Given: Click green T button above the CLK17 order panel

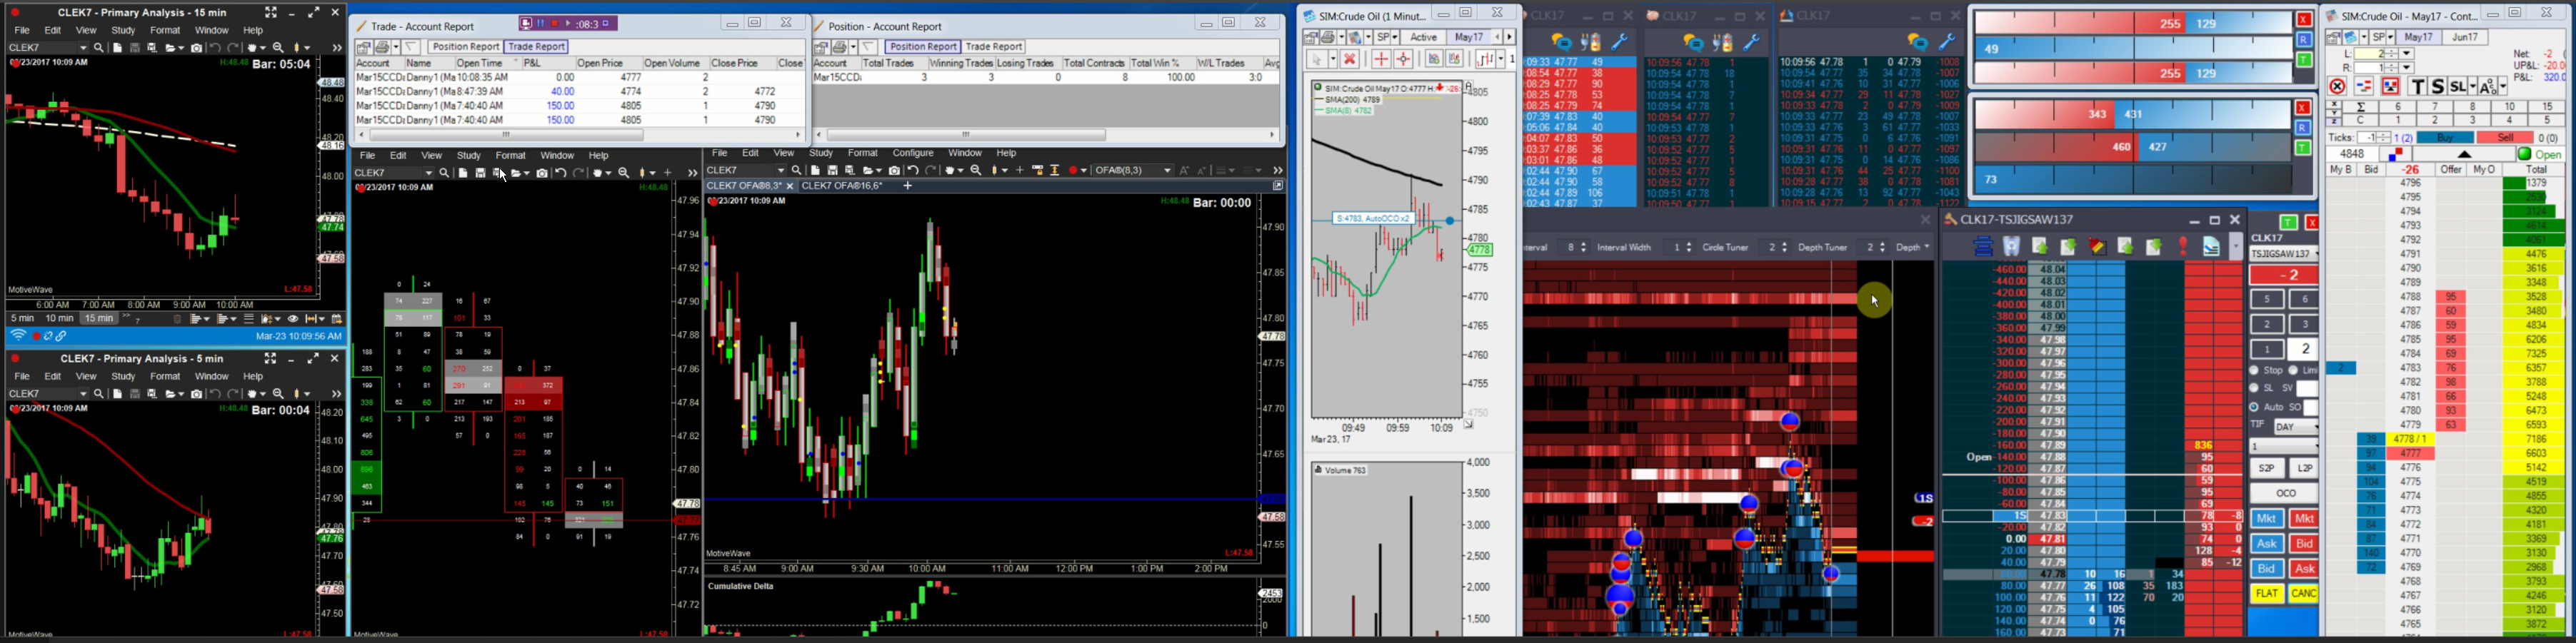Looking at the screenshot, I should click(2288, 222).
